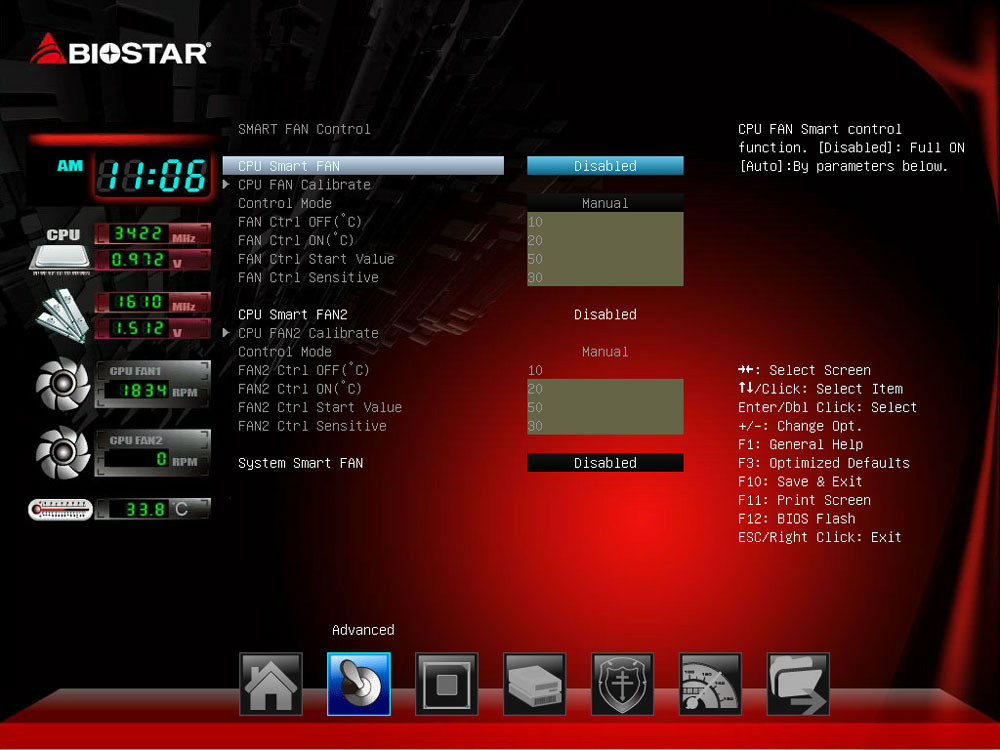Click the thermometer temperature icon
Viewport: 1000px width, 750px height.
[60, 509]
